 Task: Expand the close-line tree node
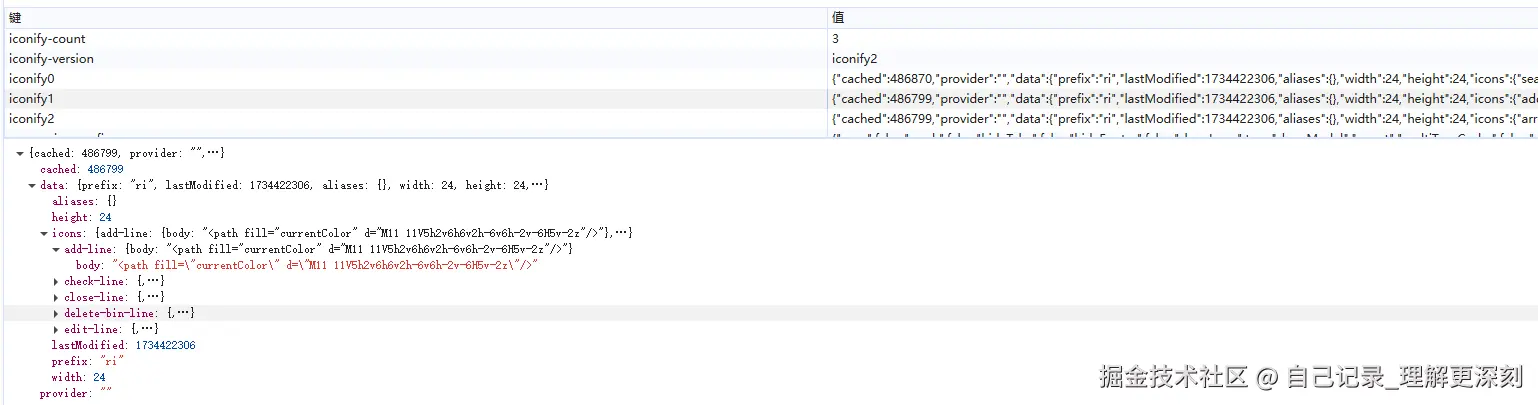tap(56, 297)
